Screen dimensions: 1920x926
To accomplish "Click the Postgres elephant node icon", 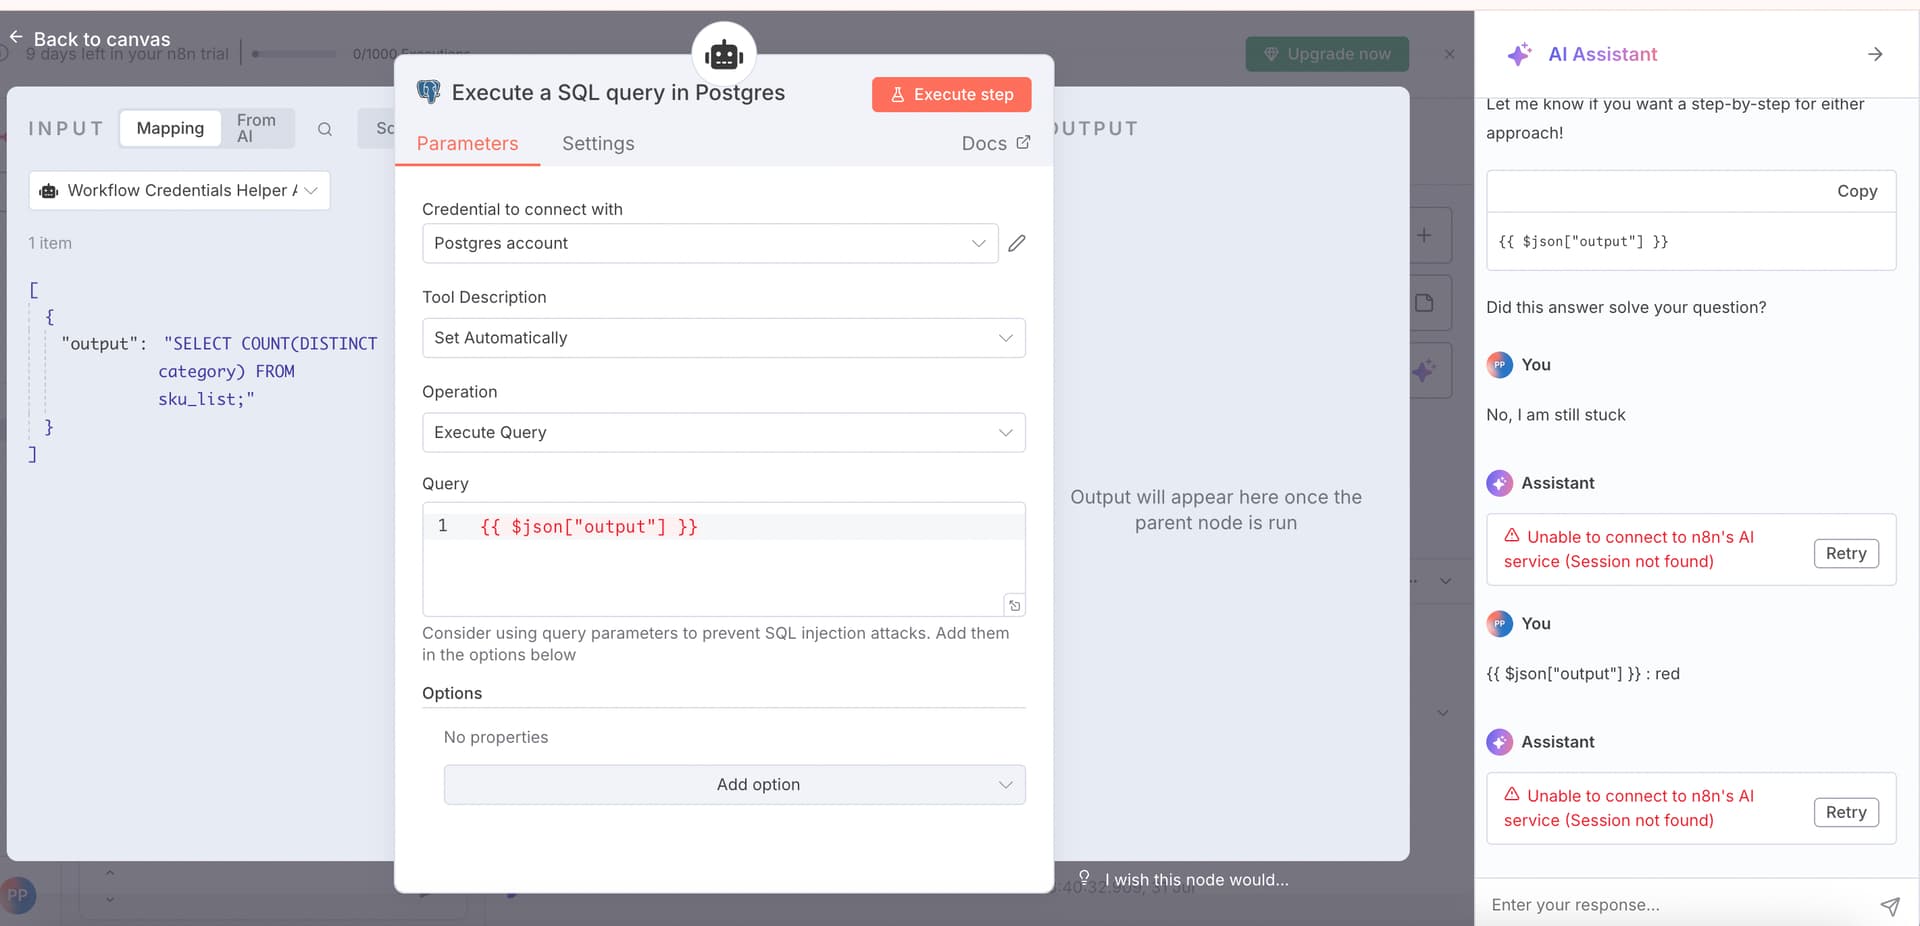I will click(429, 92).
